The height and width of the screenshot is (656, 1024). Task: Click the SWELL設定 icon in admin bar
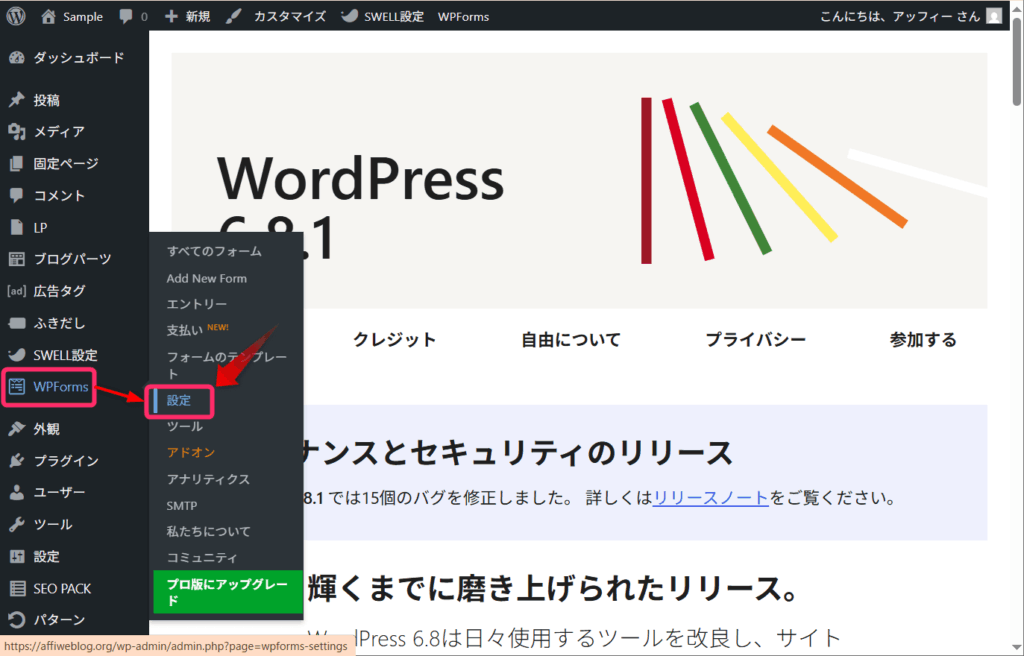click(349, 16)
